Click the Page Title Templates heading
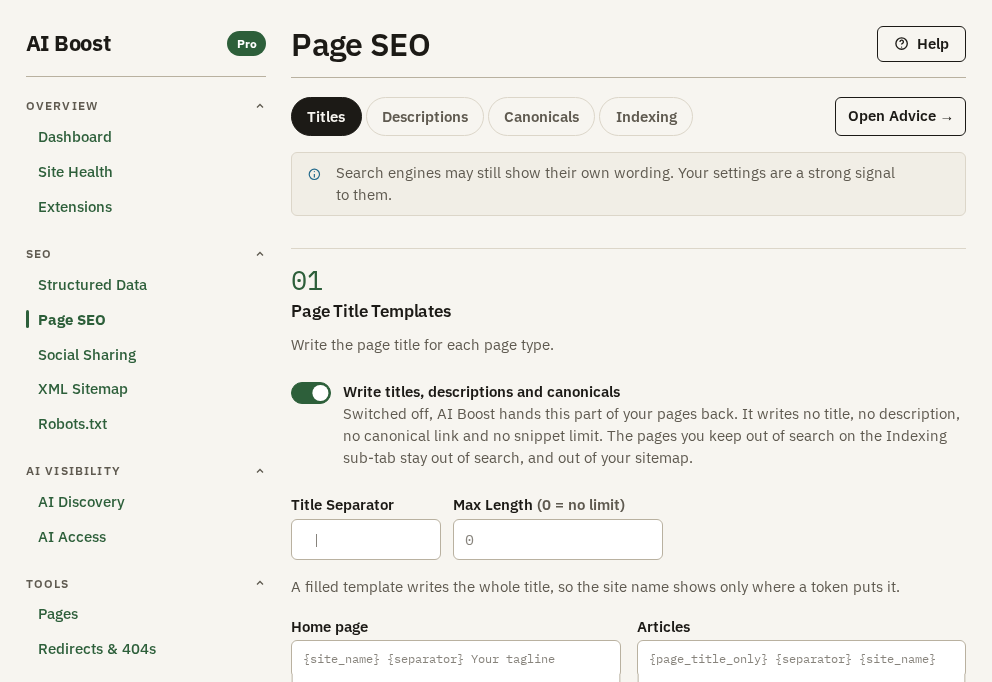 tap(371, 311)
